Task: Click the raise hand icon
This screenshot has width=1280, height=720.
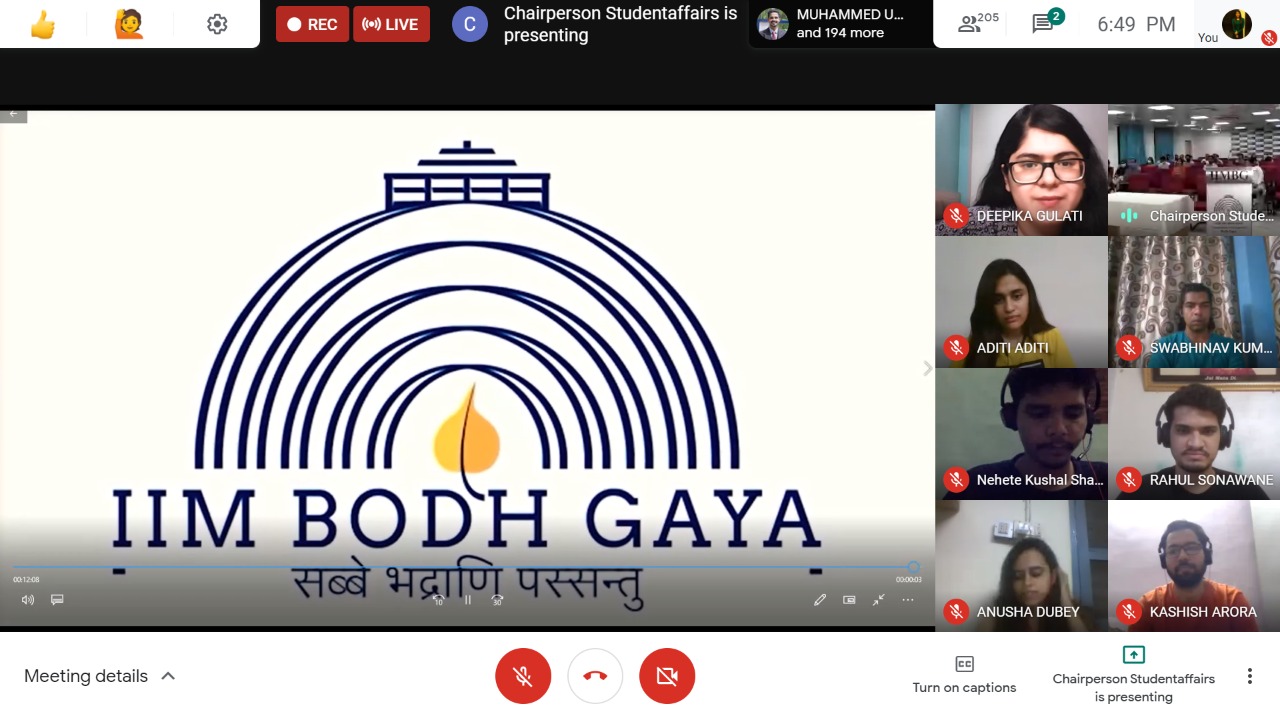Action: point(129,25)
